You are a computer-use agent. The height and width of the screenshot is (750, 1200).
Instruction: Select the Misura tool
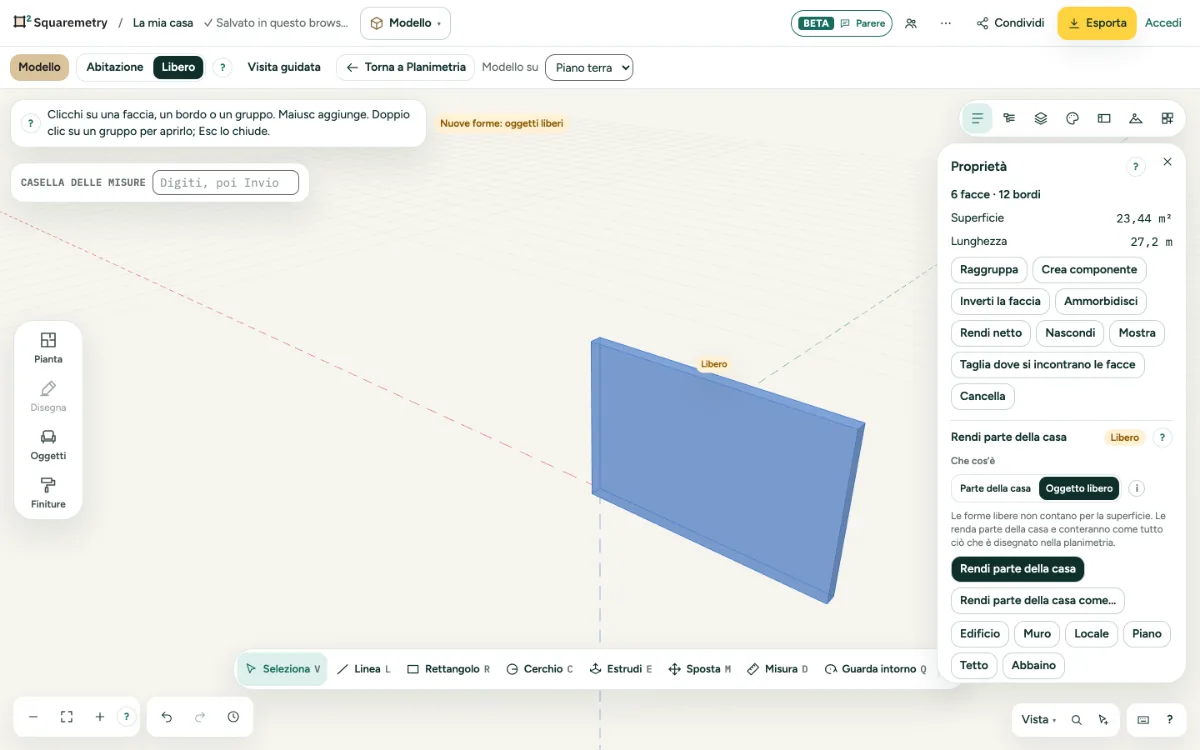[778, 669]
